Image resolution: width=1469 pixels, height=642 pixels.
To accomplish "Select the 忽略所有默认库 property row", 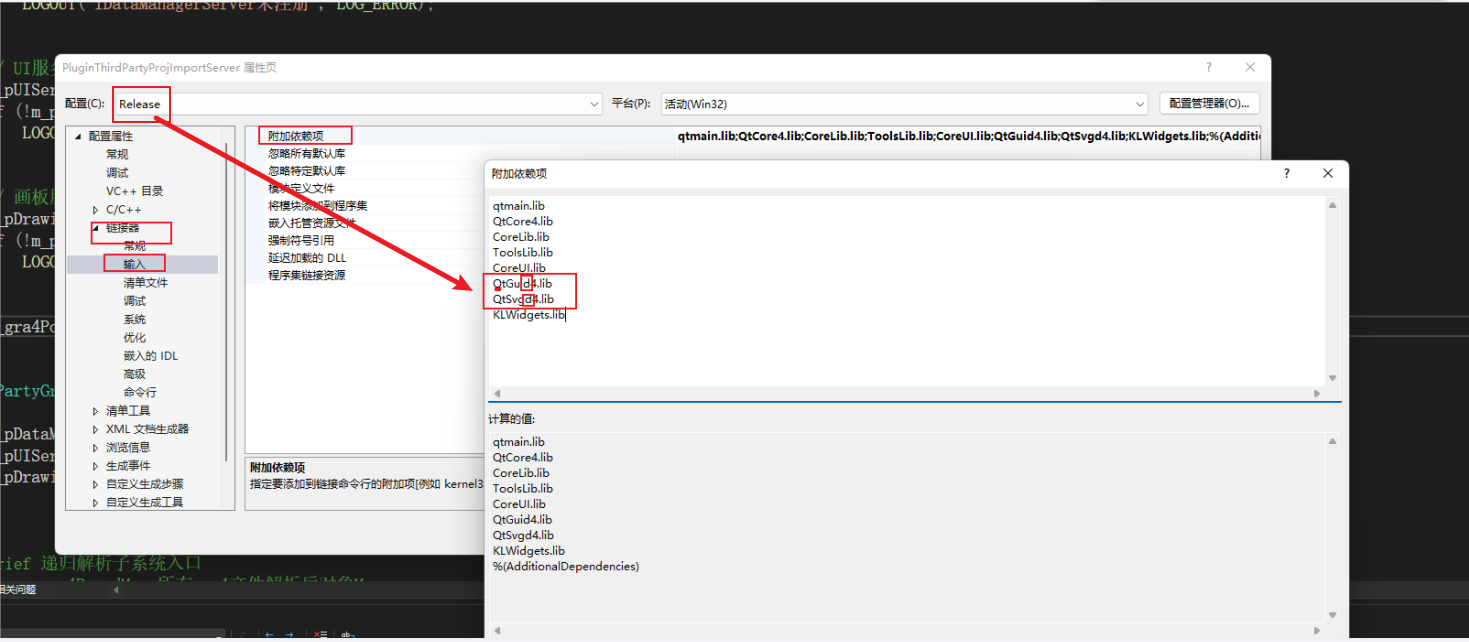I will [x=306, y=154].
